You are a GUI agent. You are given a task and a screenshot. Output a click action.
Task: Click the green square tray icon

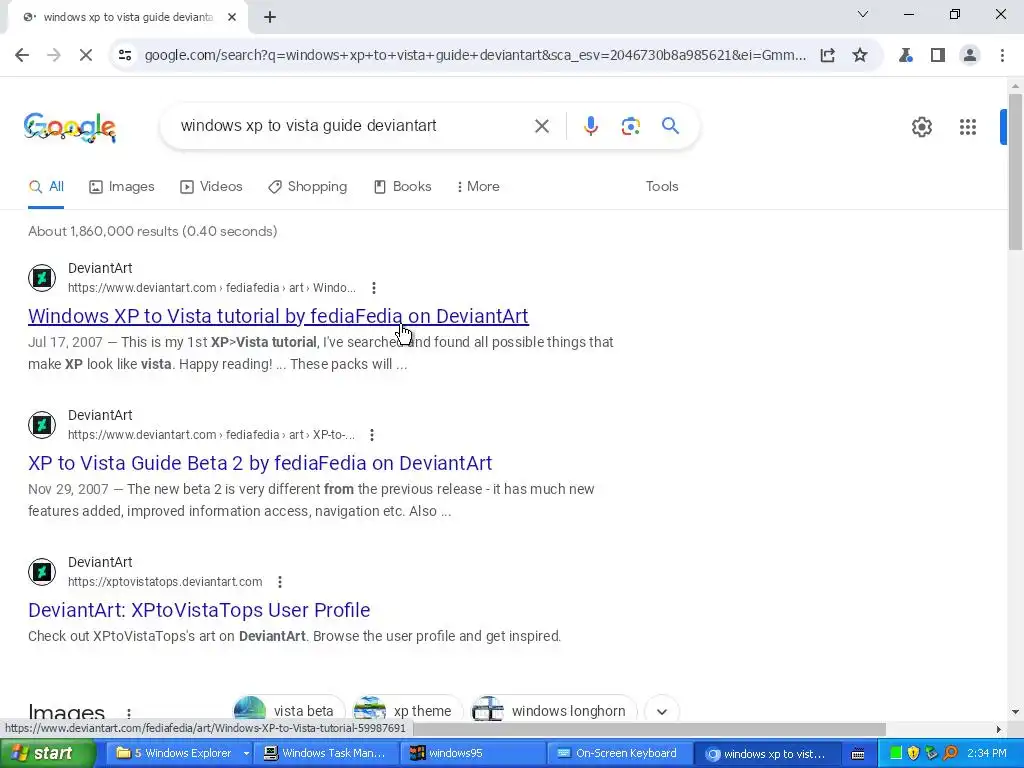(x=896, y=754)
